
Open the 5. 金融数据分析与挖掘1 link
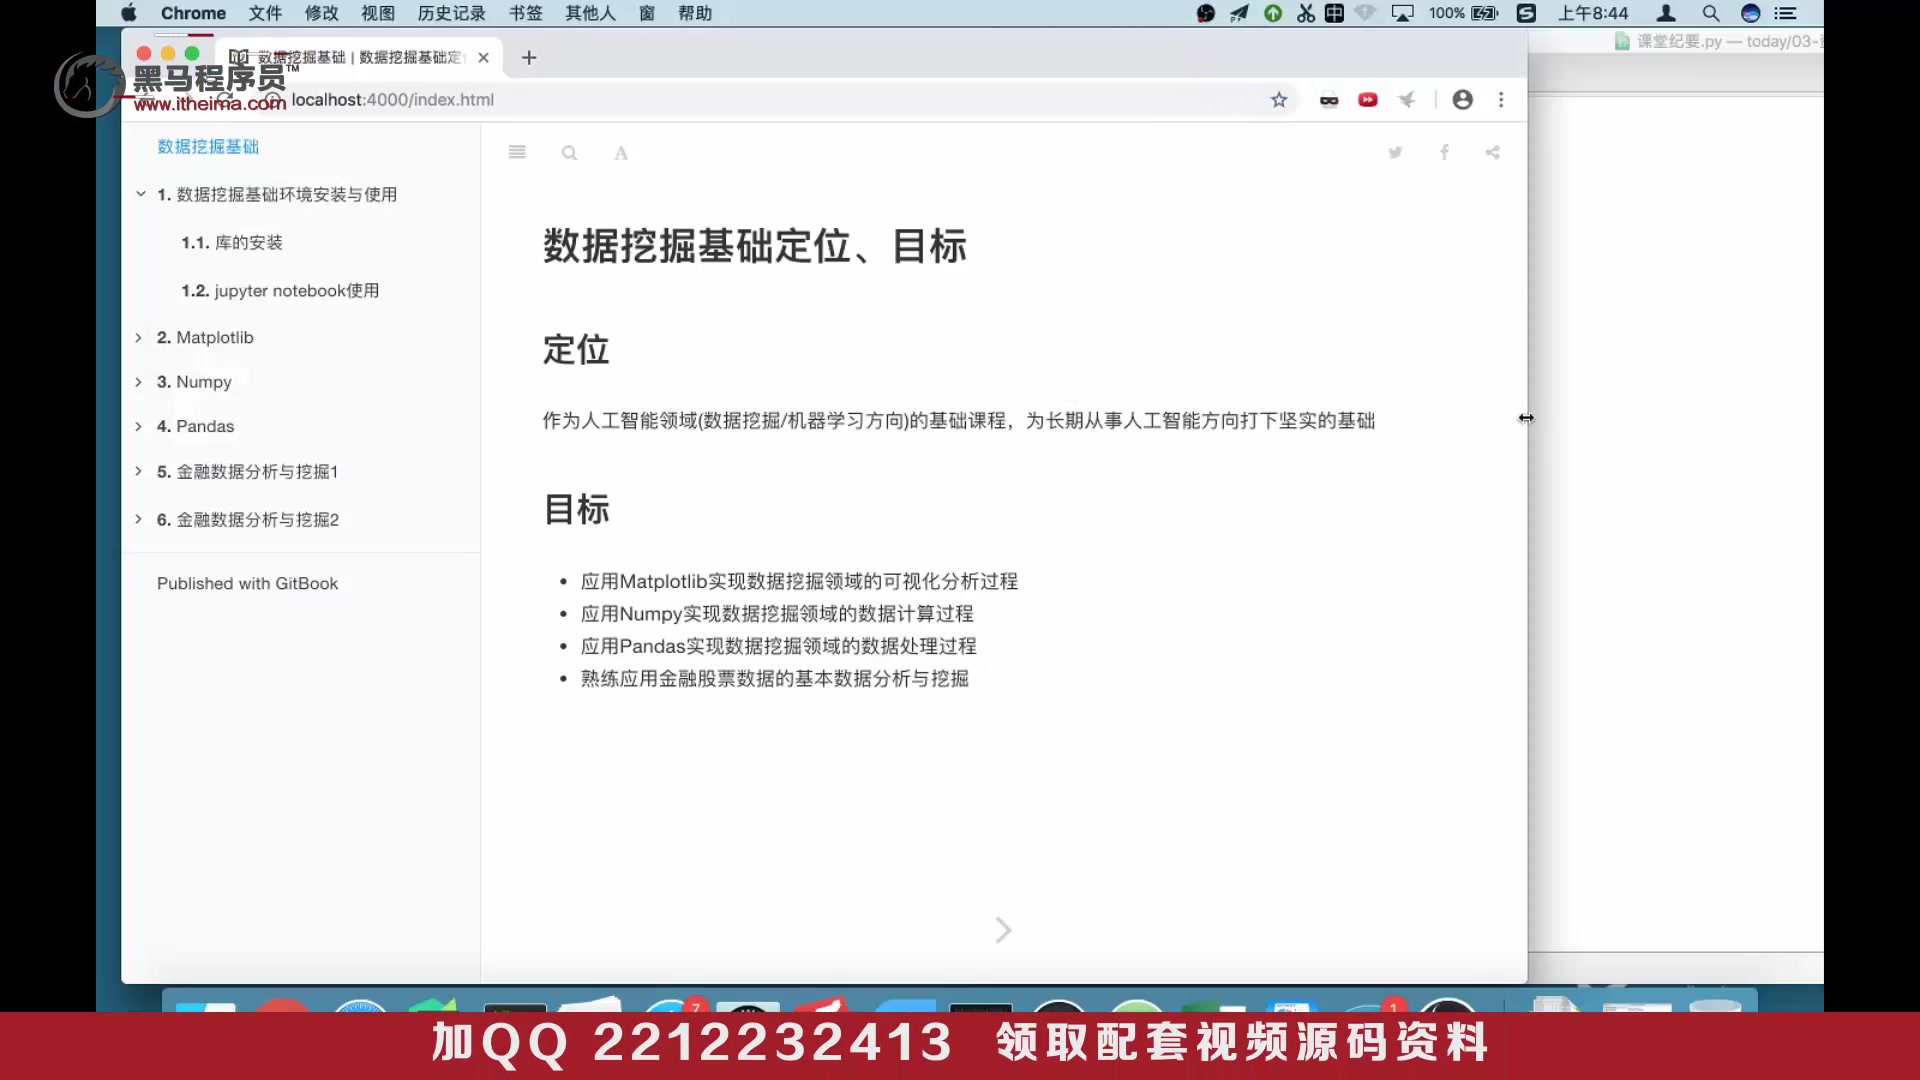point(247,471)
